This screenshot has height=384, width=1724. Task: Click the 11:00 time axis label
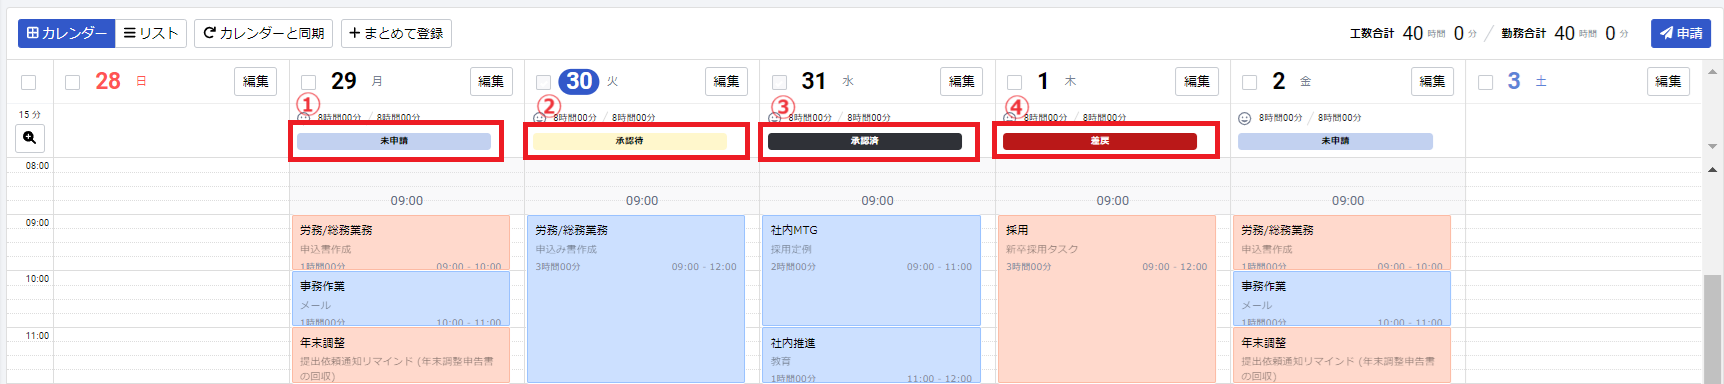coord(37,336)
